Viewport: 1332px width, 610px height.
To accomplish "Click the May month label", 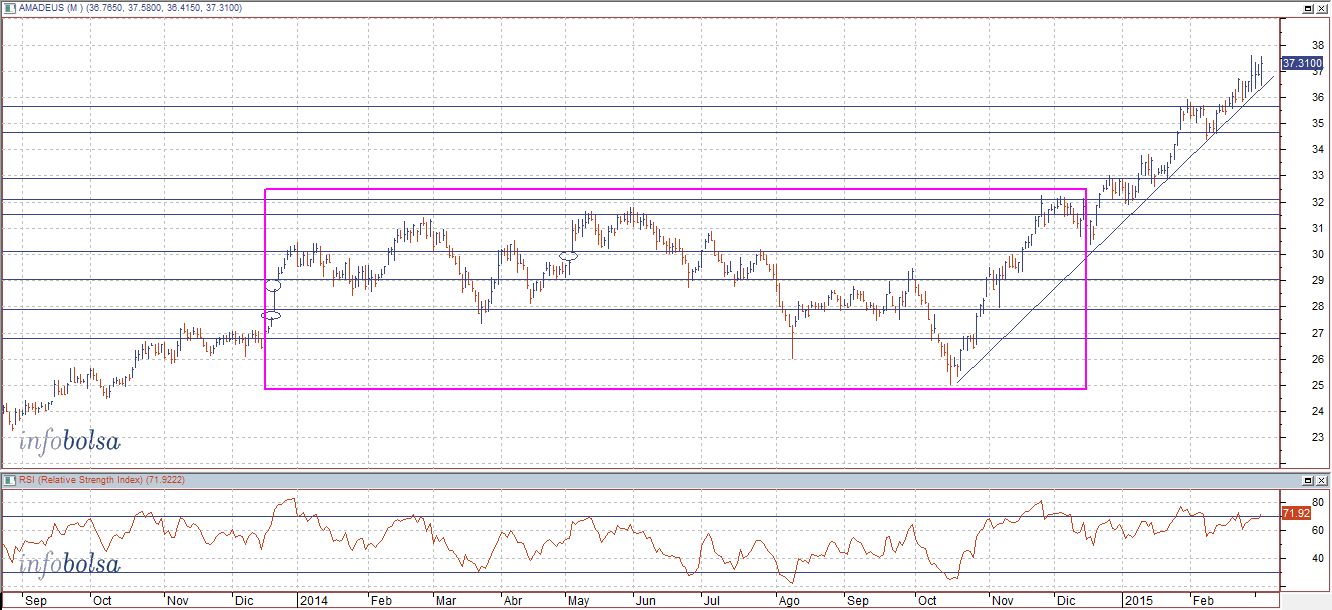I will point(579,602).
